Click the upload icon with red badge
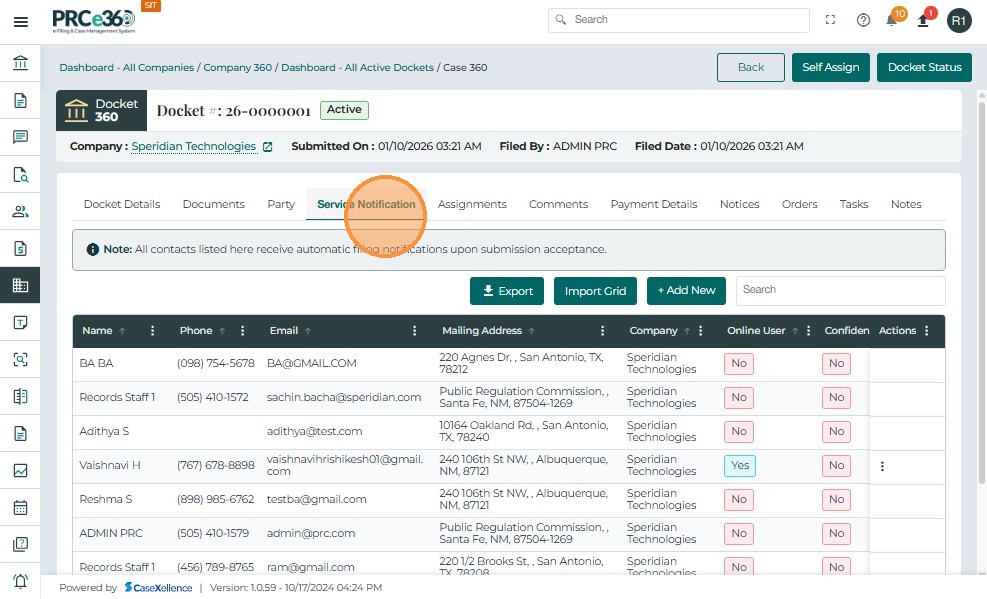 tap(923, 20)
